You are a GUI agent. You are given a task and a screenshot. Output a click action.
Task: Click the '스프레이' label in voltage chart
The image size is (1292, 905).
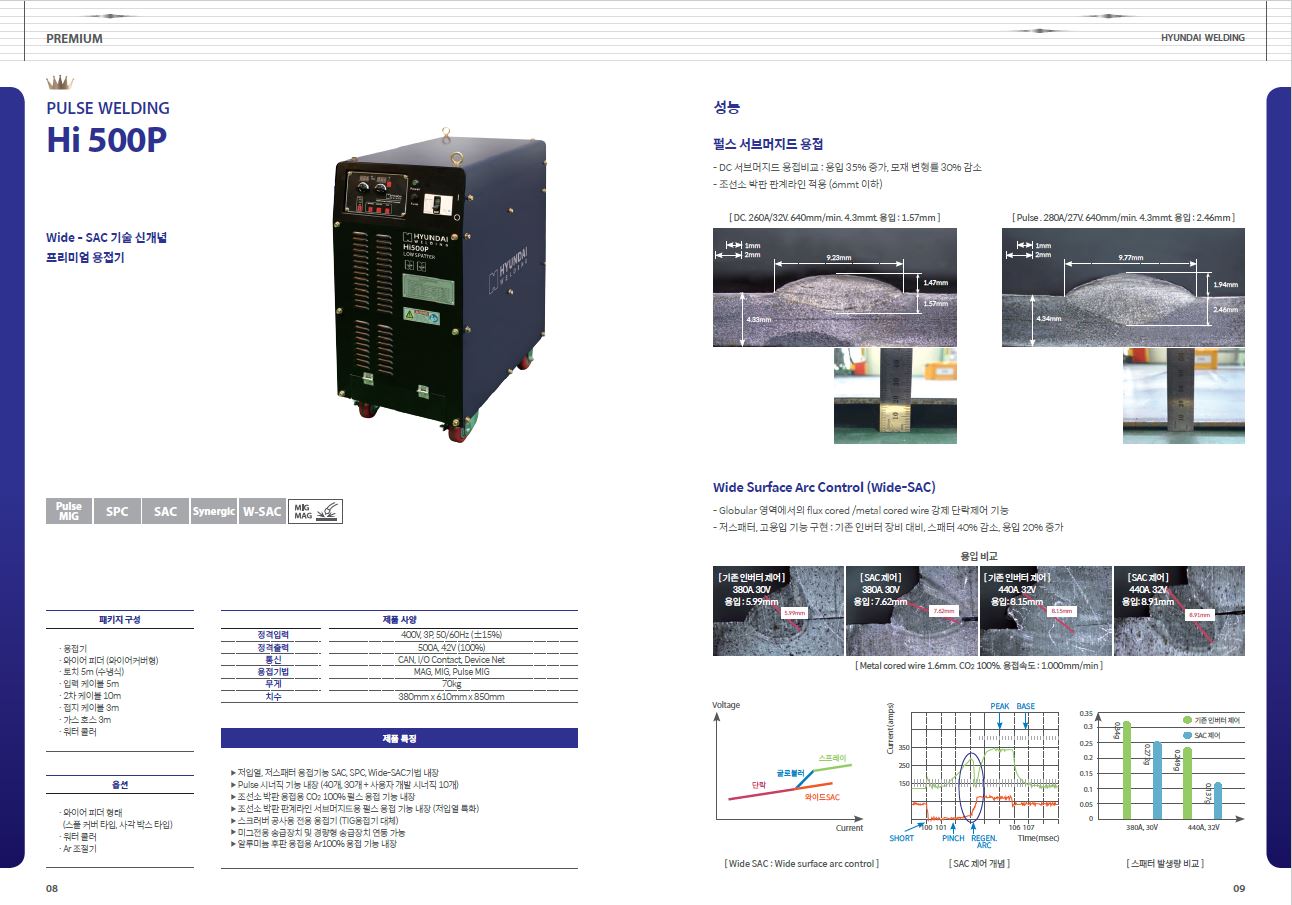832,758
